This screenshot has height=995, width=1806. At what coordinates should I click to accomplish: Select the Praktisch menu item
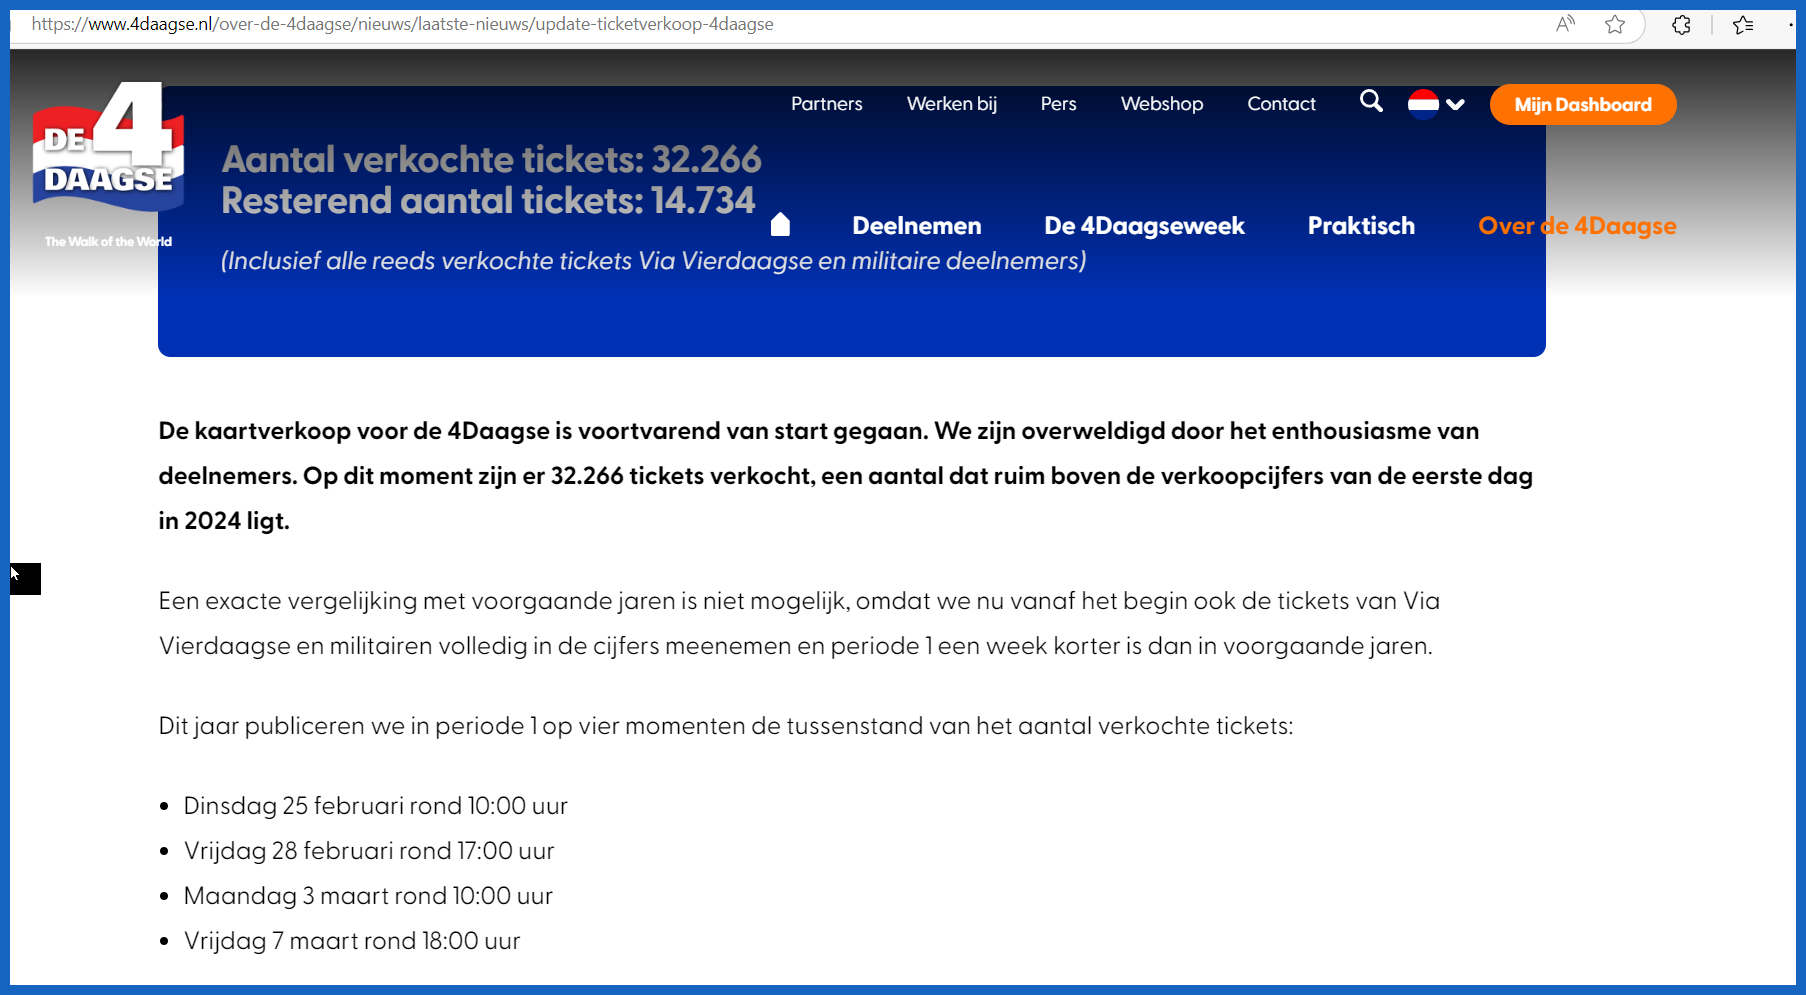coord(1362,226)
